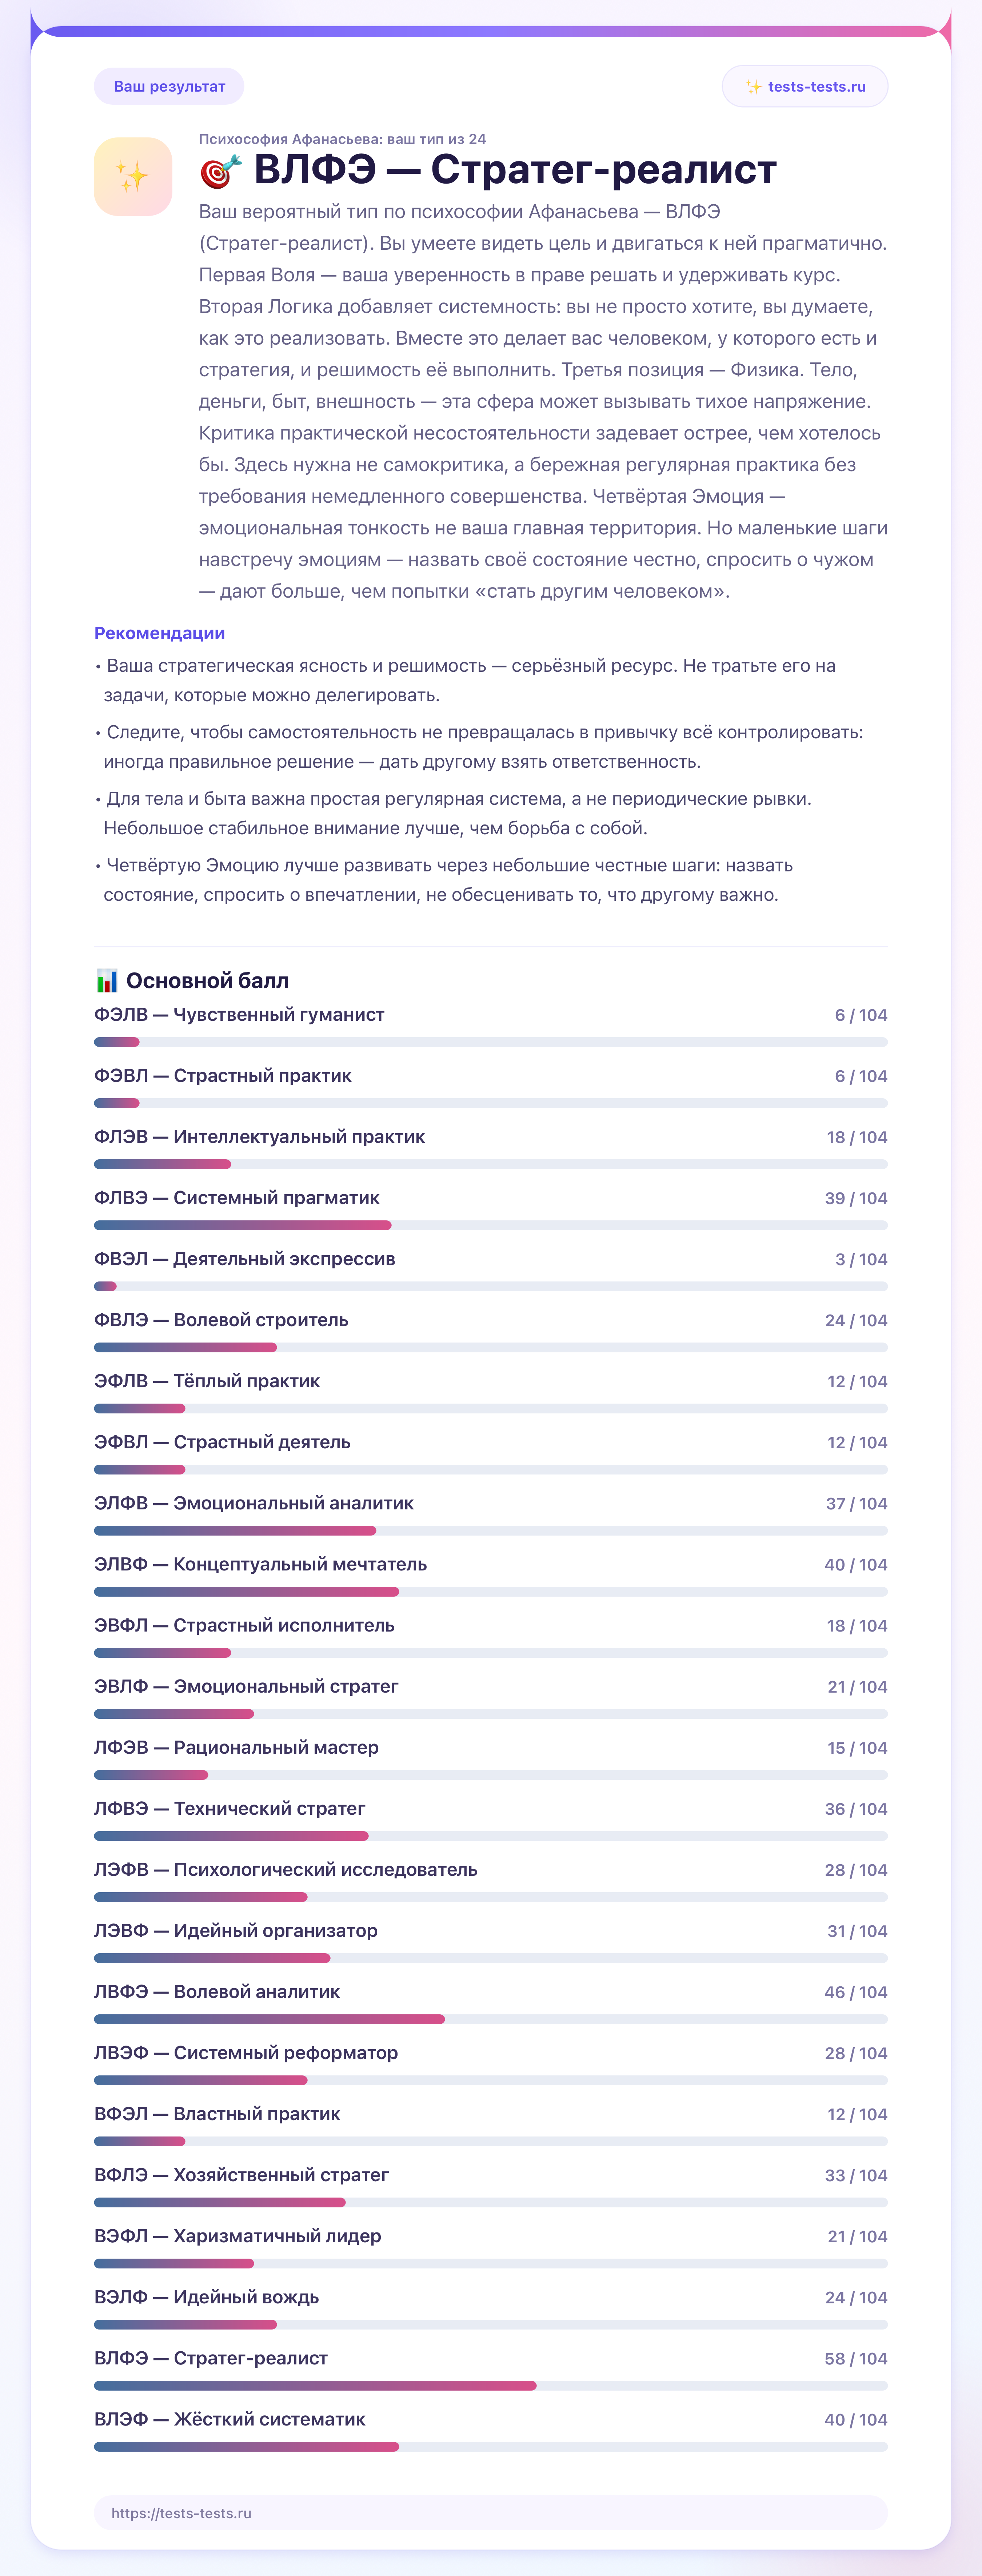Click the 58 / 104 score value
This screenshot has width=982, height=2576.
(856, 2358)
